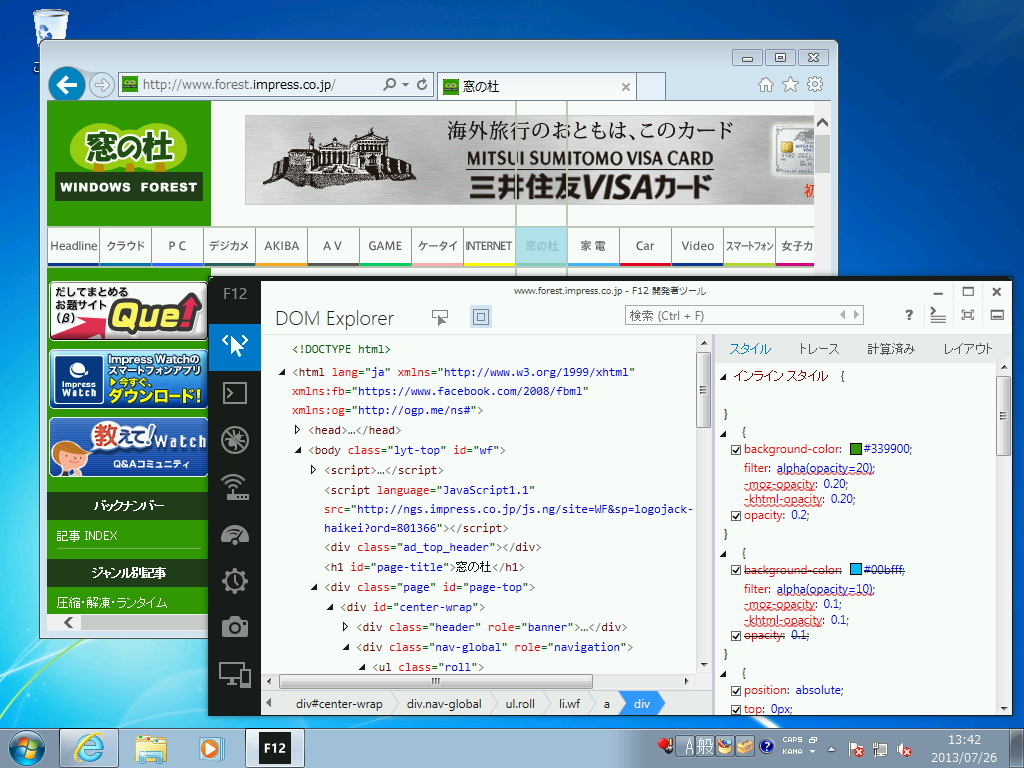Open the DOM Explorer tool in sidebar
The width and height of the screenshot is (1024, 768).
234,345
